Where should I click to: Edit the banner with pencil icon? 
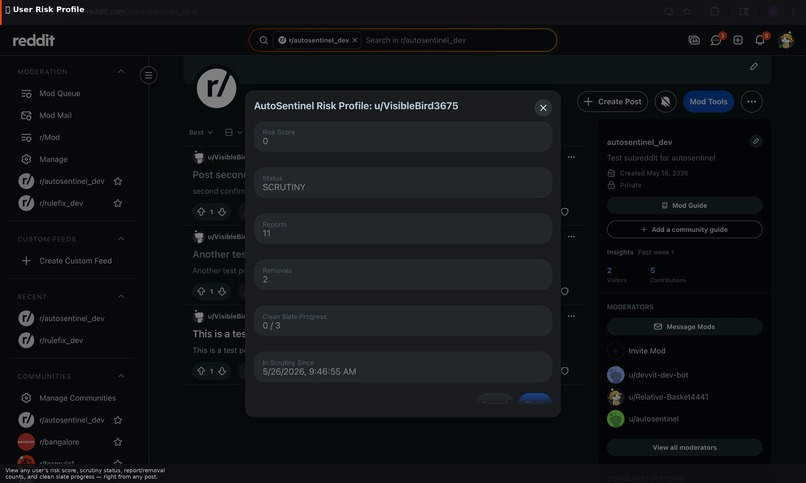(x=754, y=66)
